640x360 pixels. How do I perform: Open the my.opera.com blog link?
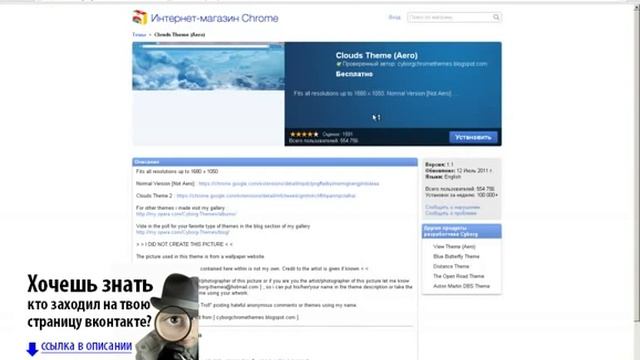click(182, 232)
